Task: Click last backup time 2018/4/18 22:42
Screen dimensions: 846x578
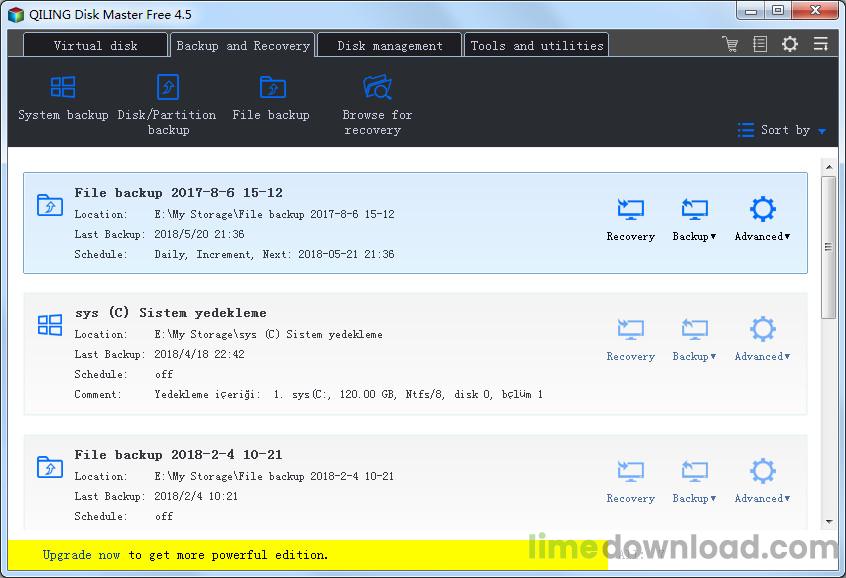Action: [199, 354]
